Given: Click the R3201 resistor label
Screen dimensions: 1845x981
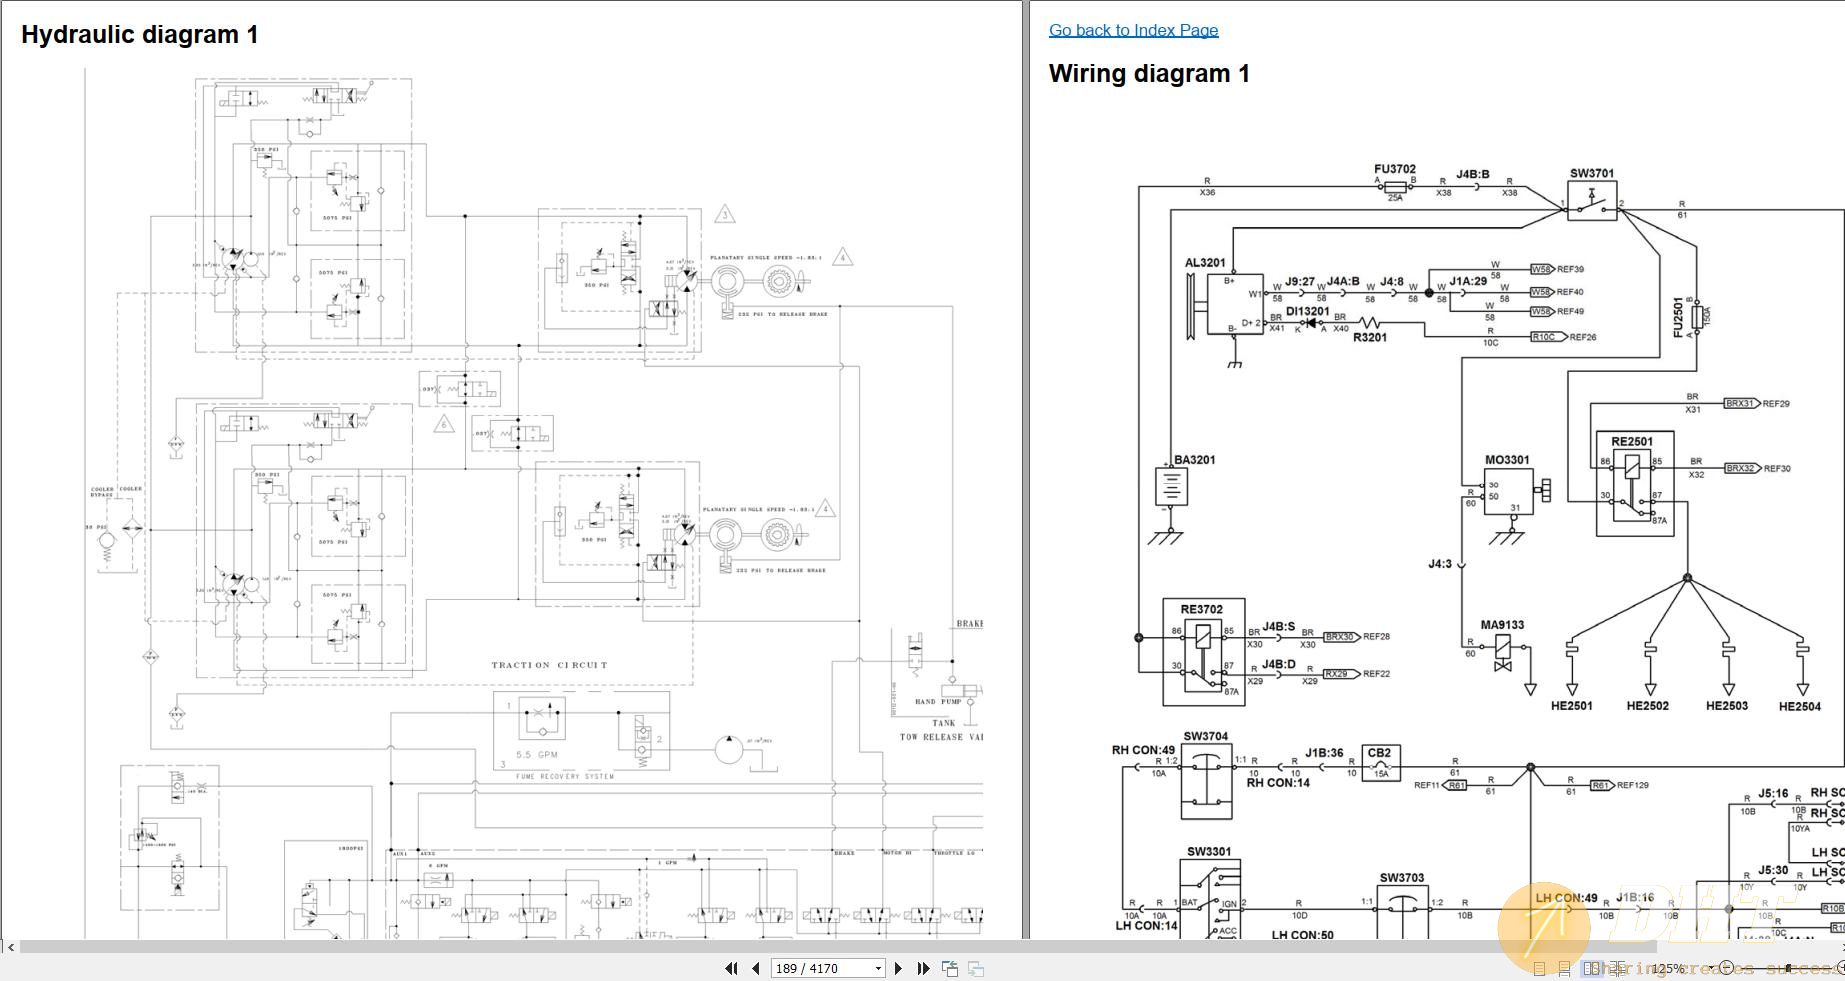Looking at the screenshot, I should pyautogui.click(x=1370, y=338).
